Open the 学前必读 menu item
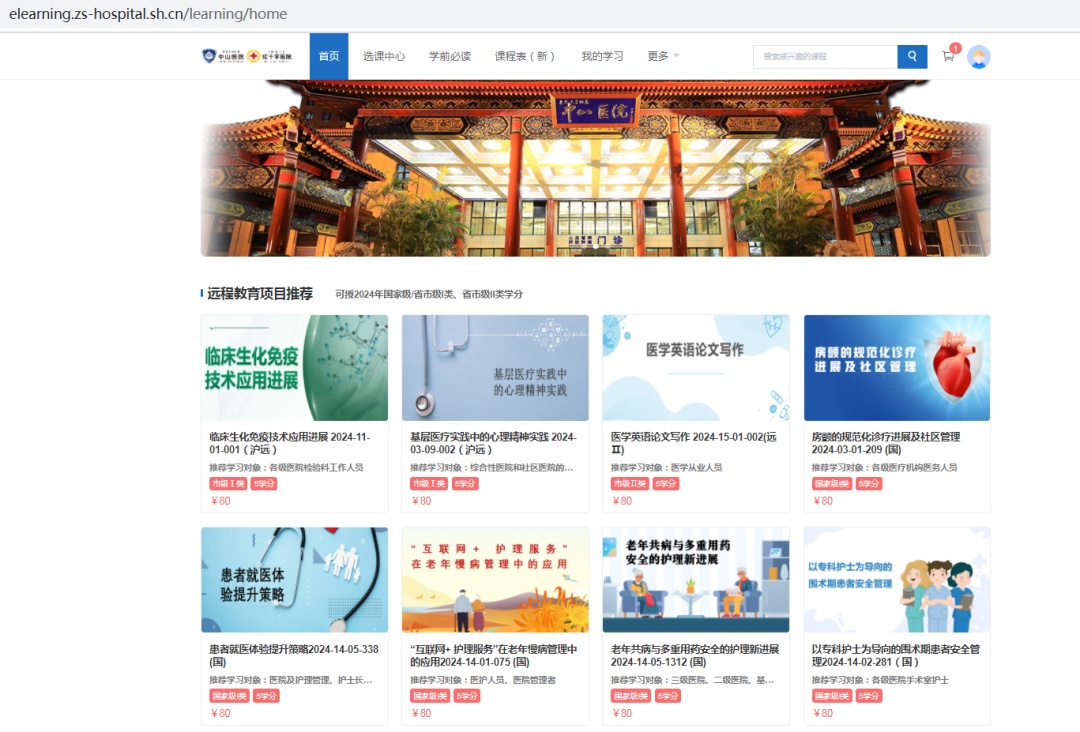The image size is (1080, 732). pyautogui.click(x=450, y=56)
